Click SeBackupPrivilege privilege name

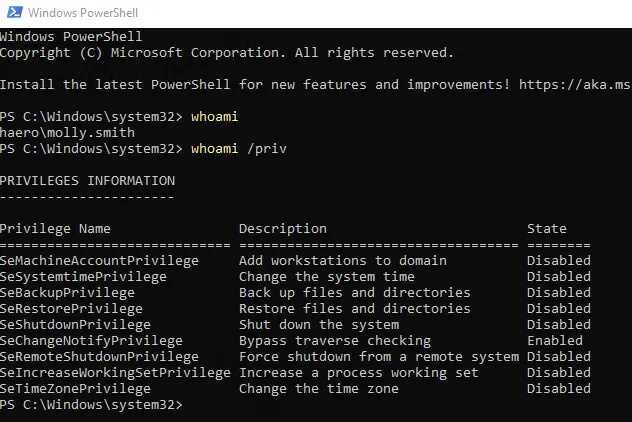67,293
